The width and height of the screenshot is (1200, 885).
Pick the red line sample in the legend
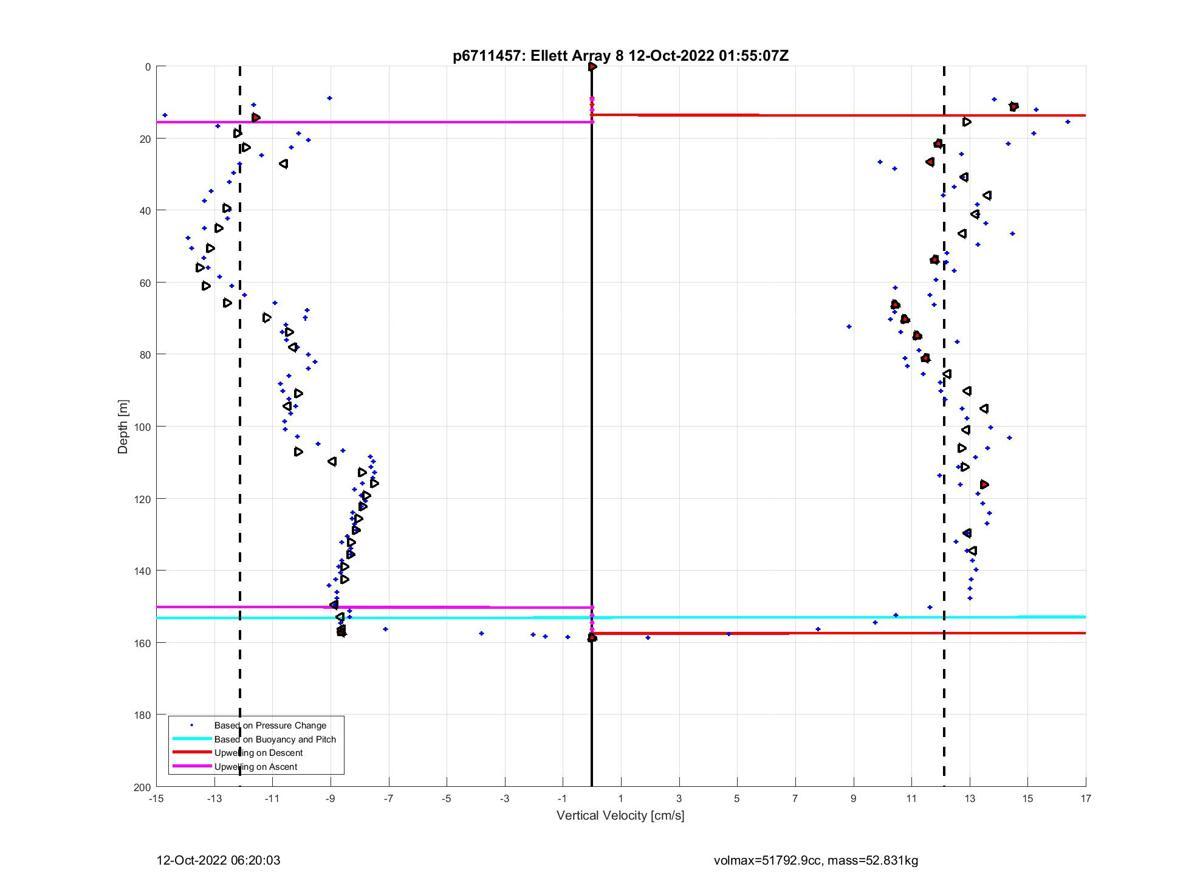pyautogui.click(x=191, y=752)
